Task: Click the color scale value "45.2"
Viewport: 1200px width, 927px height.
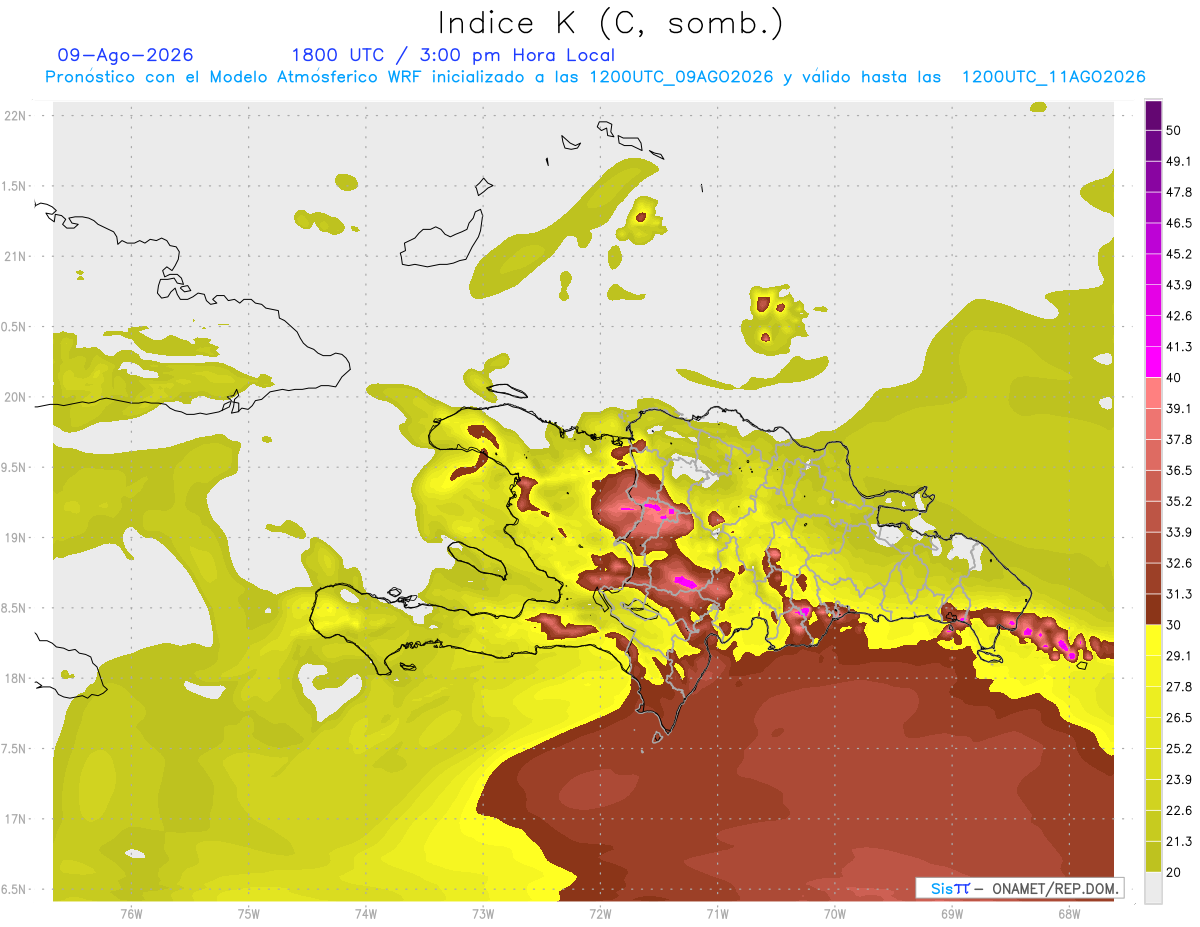Action: tap(1179, 254)
